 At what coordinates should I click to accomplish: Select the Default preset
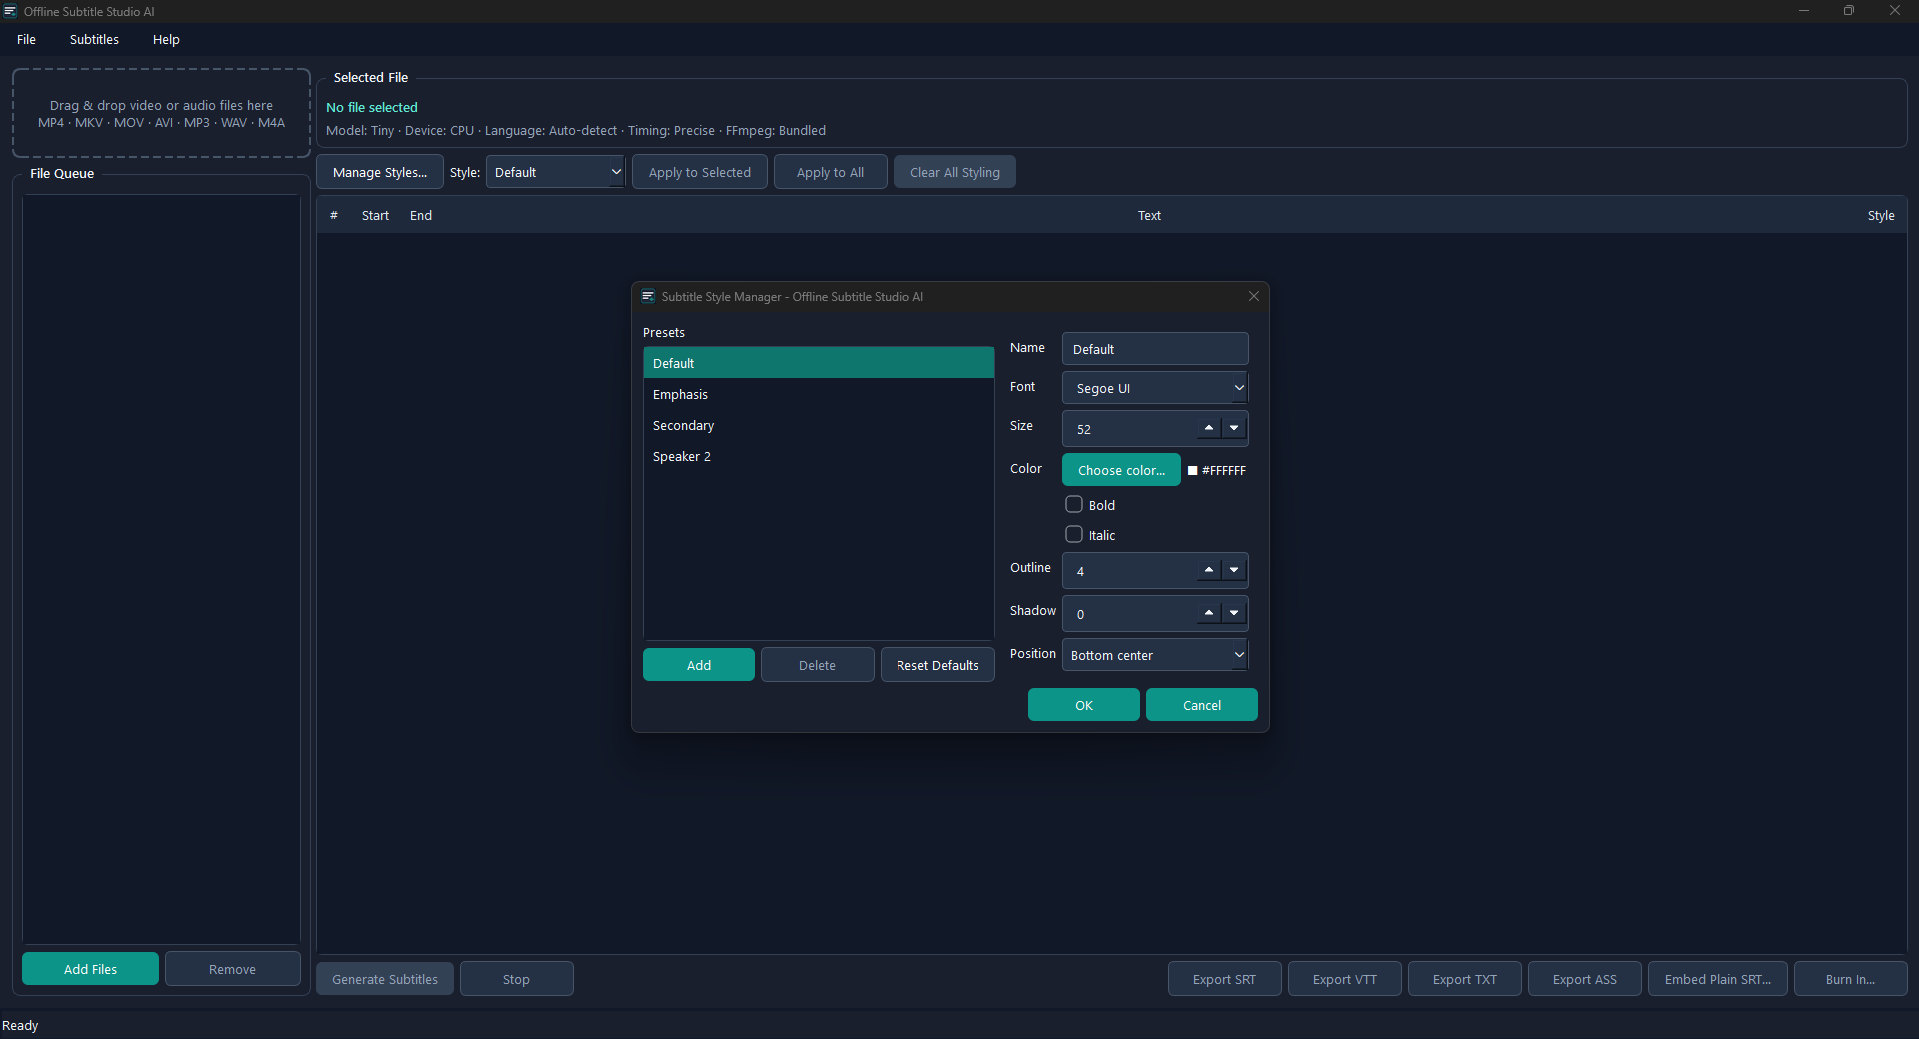pyautogui.click(x=818, y=363)
